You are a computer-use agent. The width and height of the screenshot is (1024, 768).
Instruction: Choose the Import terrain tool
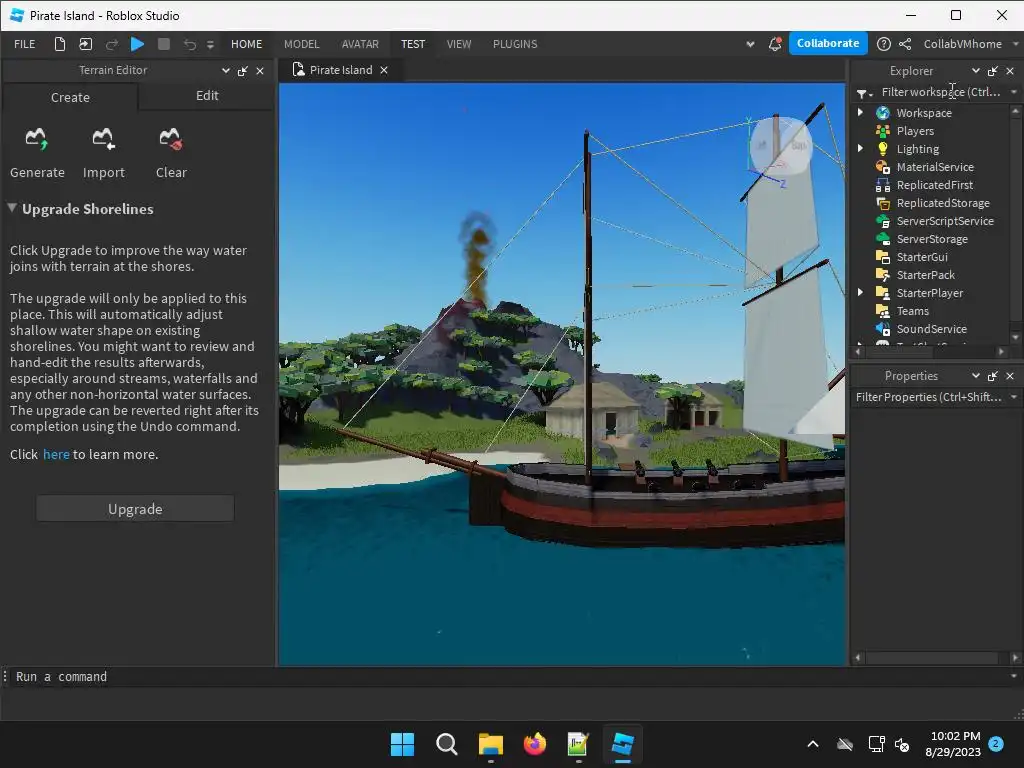pyautogui.click(x=104, y=154)
